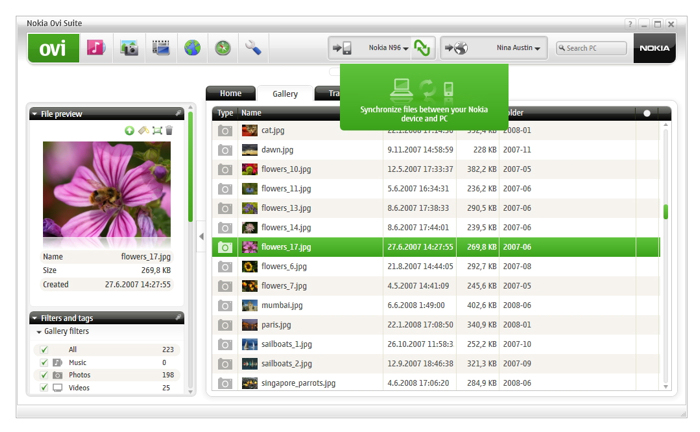Click the green add icon in File preview
The height and width of the screenshot is (432, 700).
(129, 130)
